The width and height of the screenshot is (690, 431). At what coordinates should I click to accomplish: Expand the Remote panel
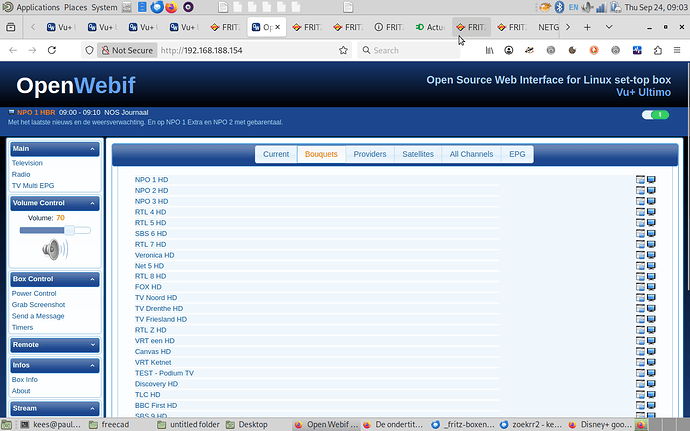[92, 345]
